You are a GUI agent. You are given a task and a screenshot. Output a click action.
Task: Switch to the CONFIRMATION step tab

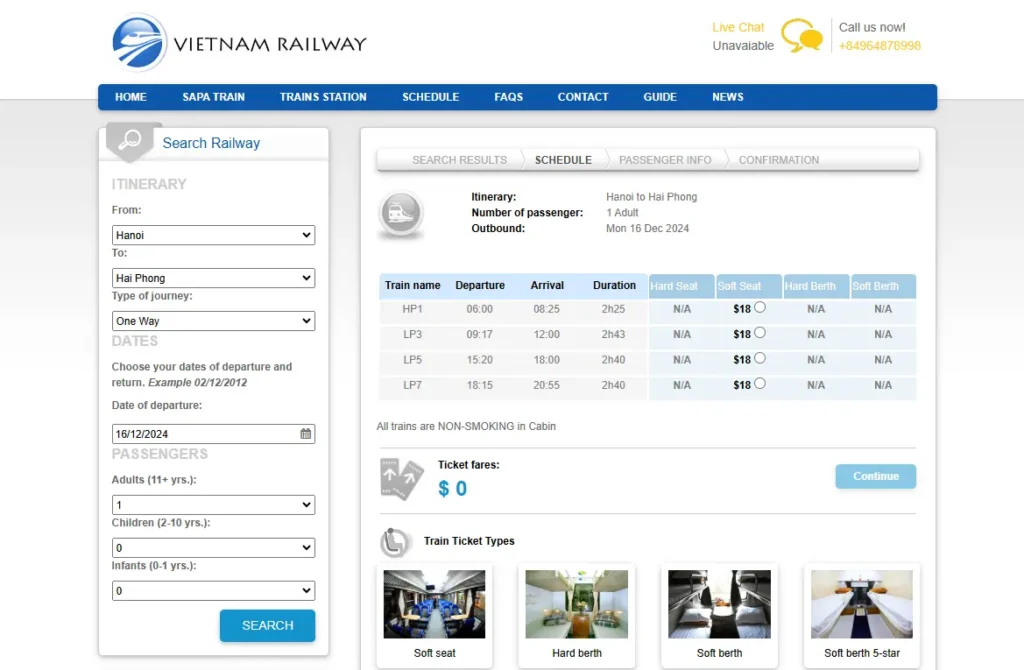(x=778, y=160)
